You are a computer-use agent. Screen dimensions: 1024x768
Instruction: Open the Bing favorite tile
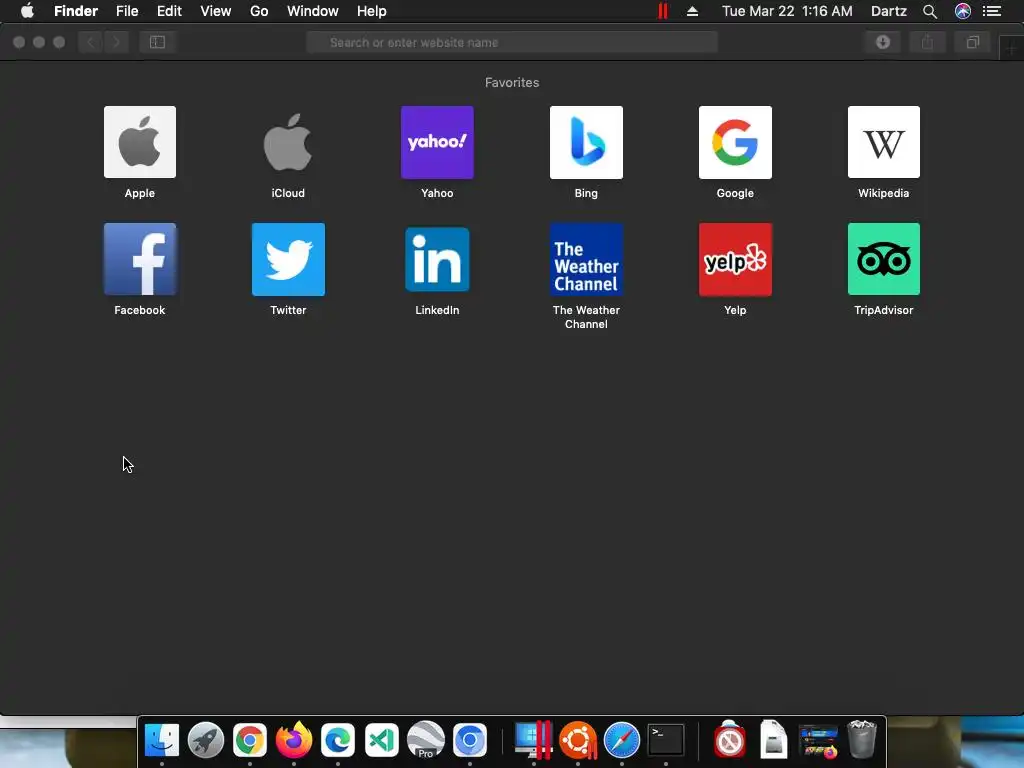pyautogui.click(x=586, y=142)
